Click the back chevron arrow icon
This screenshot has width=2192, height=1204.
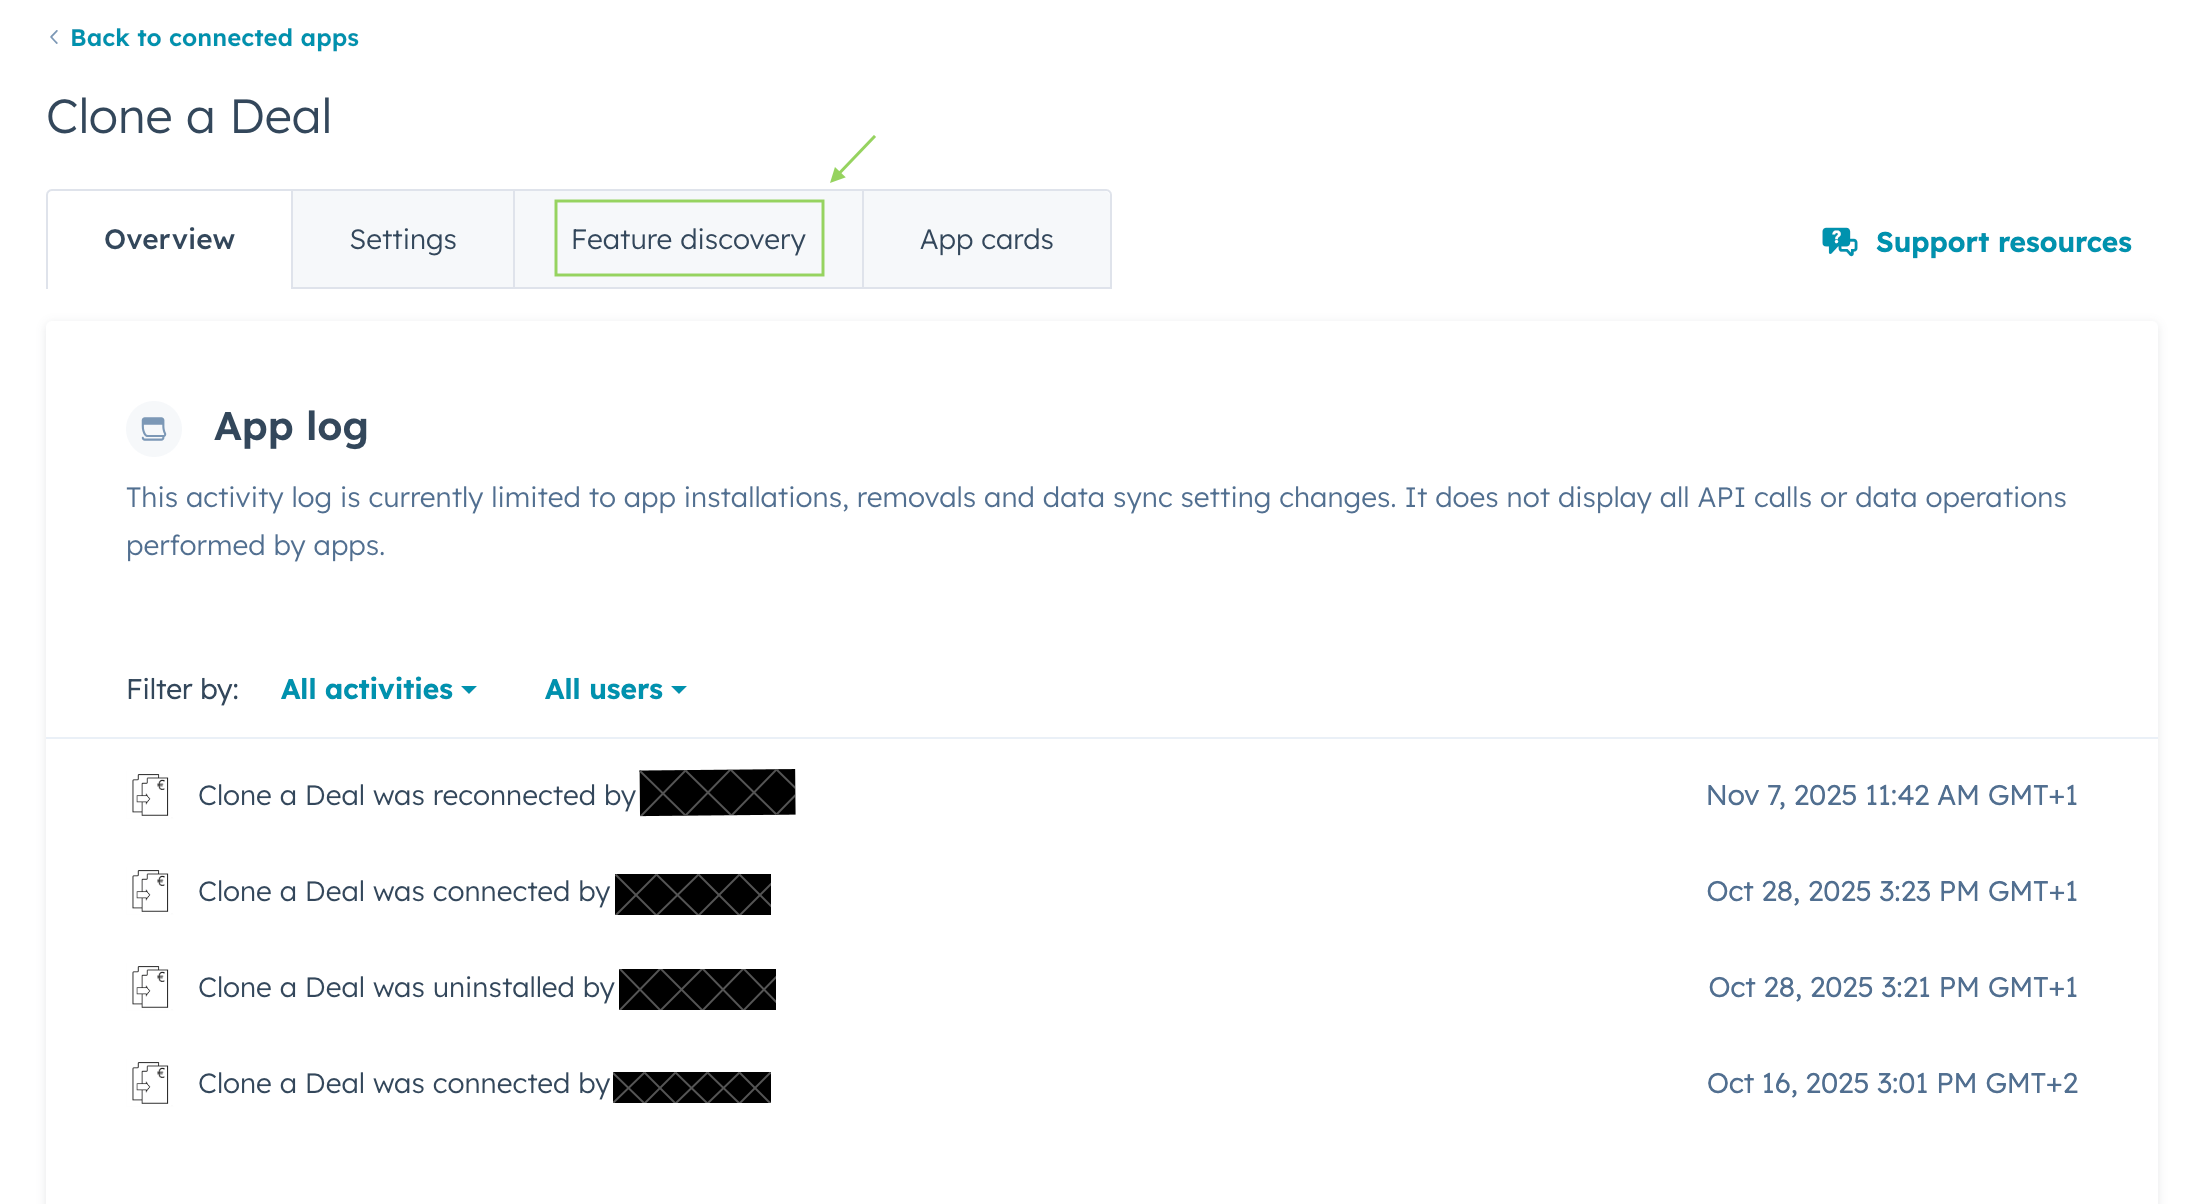tap(54, 37)
